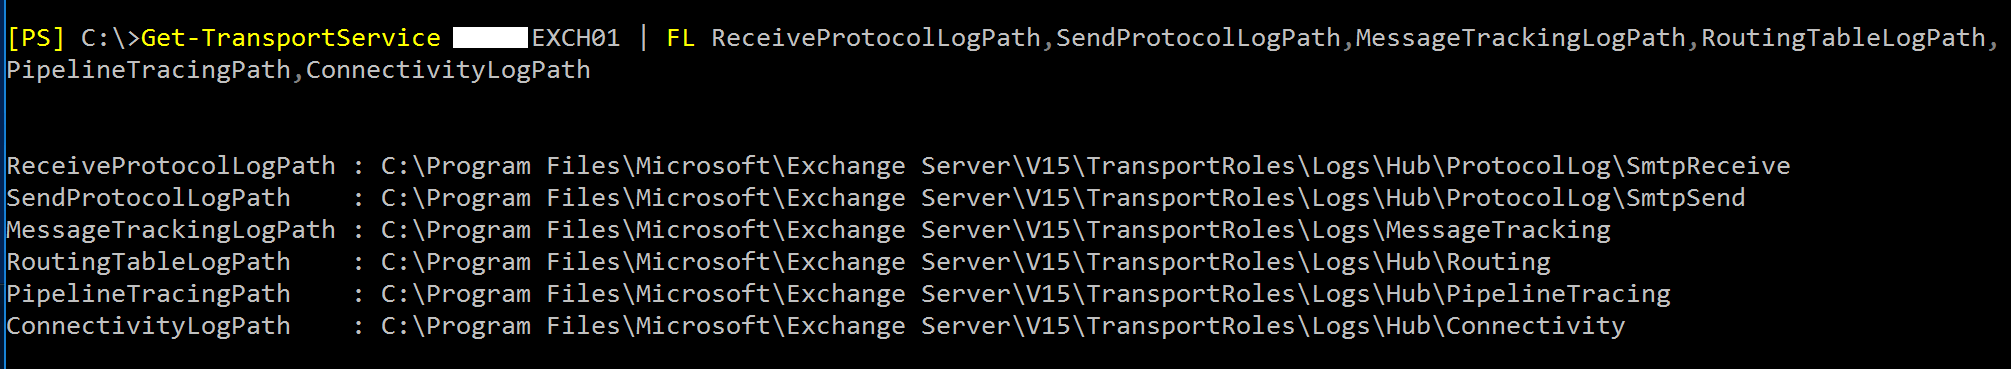Click the PipelineTracing folder in output
2011x370 pixels.
coord(1559,294)
